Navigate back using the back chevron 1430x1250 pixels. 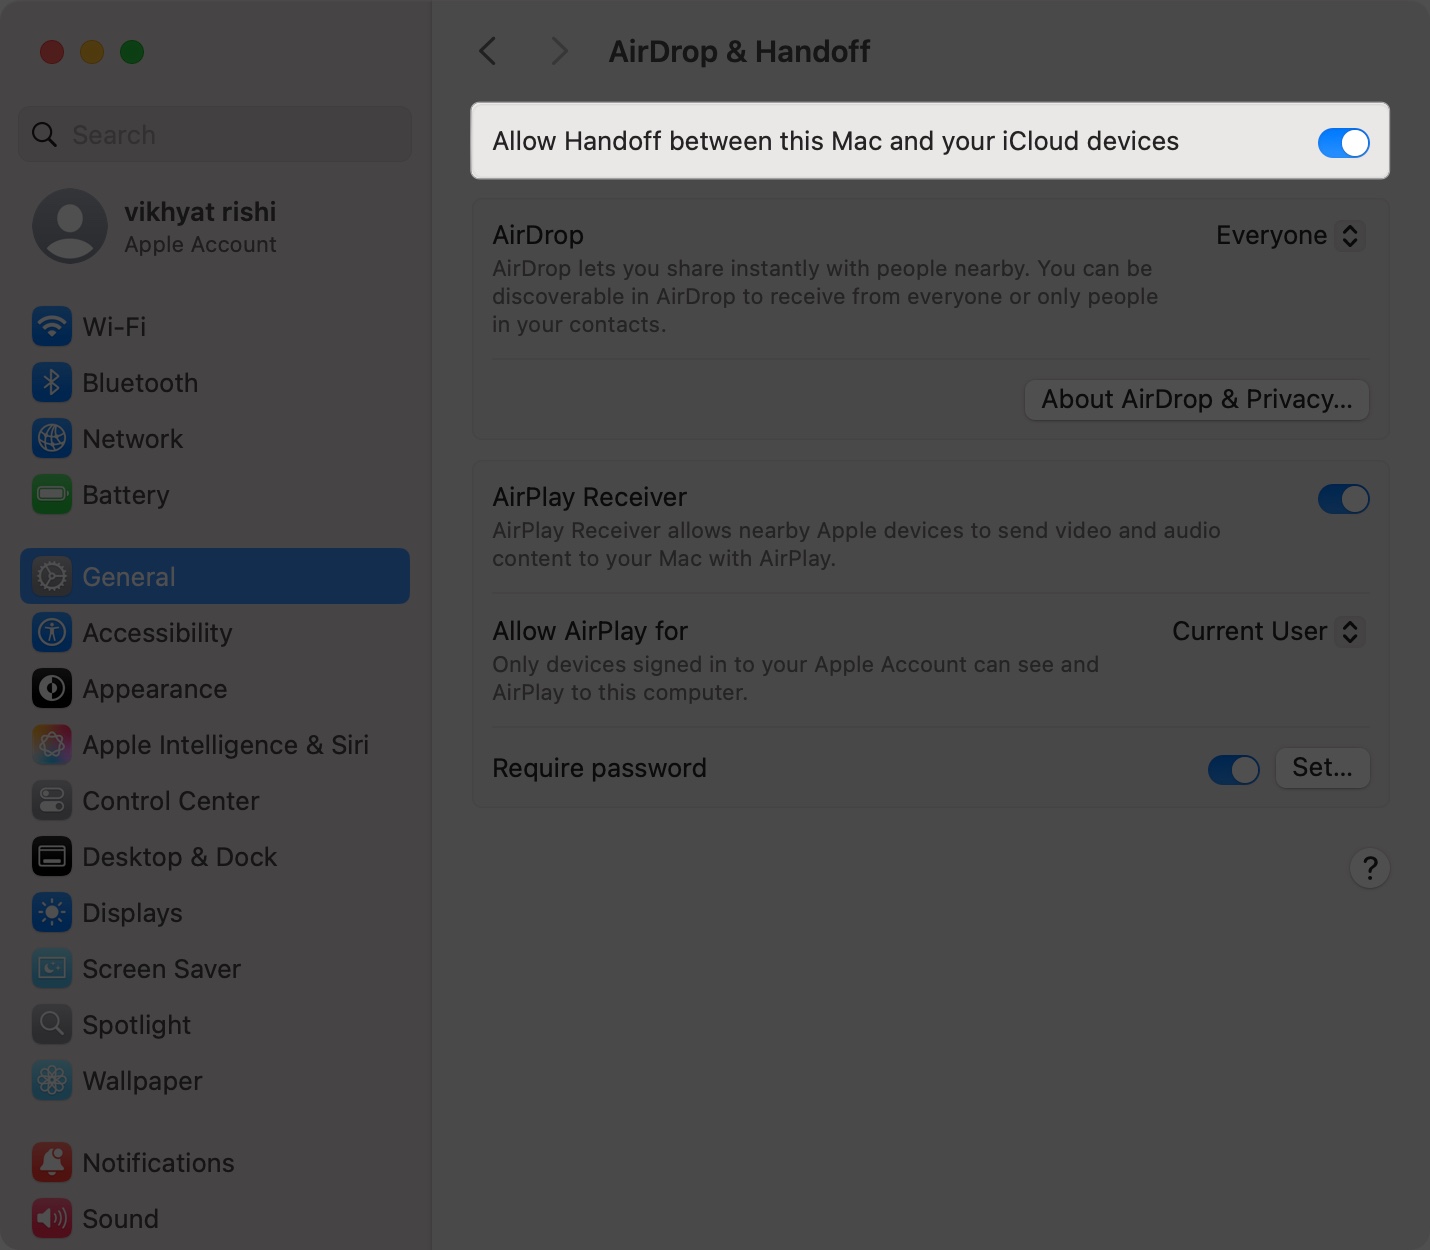(x=487, y=51)
